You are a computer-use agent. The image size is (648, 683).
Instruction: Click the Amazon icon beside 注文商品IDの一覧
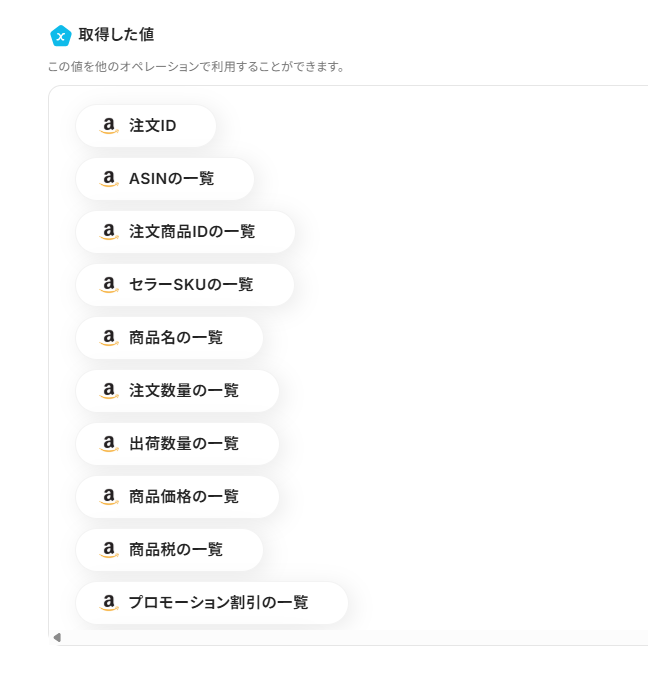109,232
